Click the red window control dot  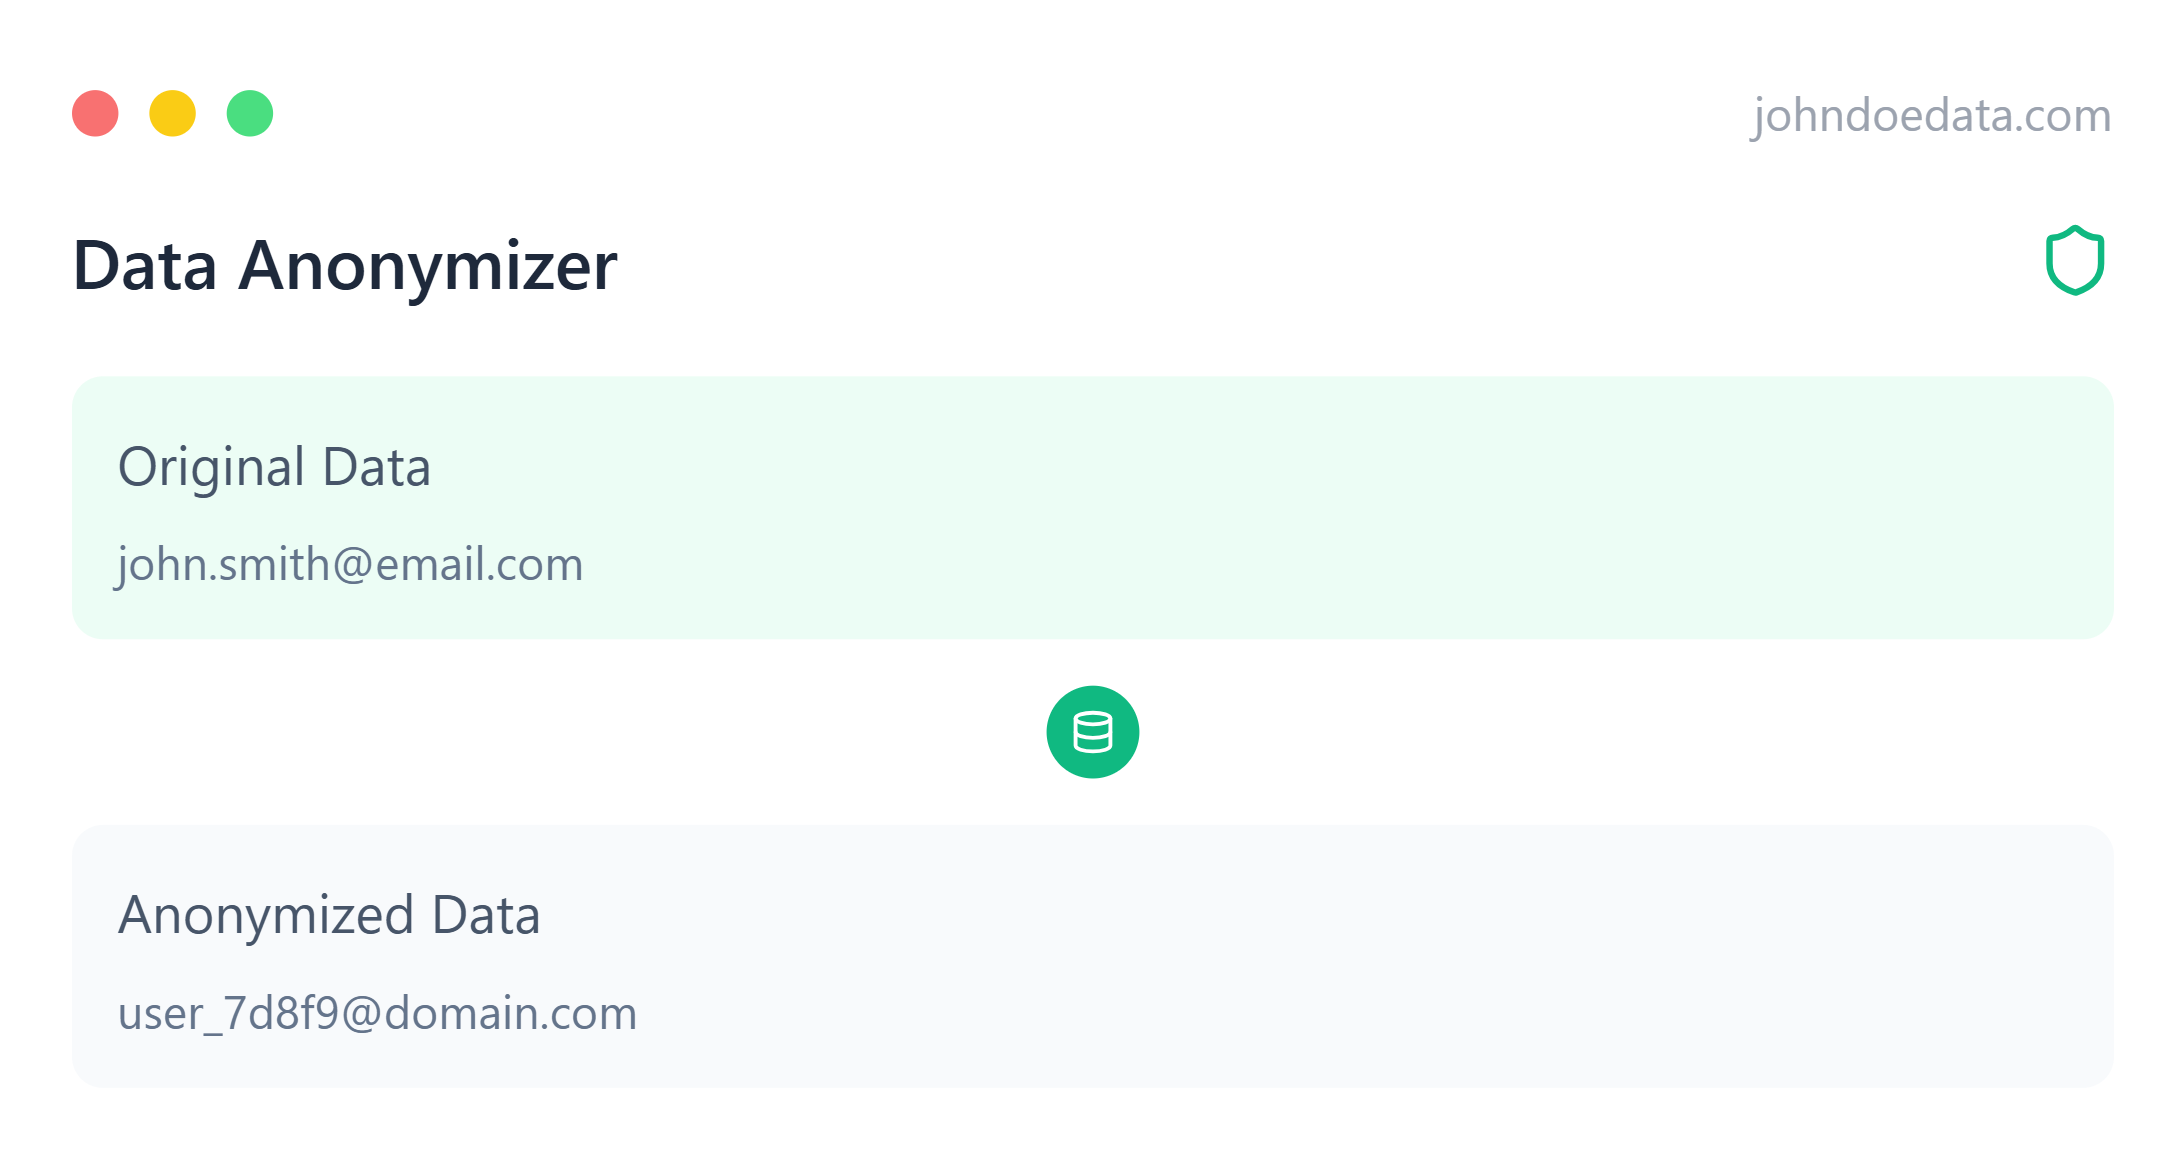[x=95, y=113]
